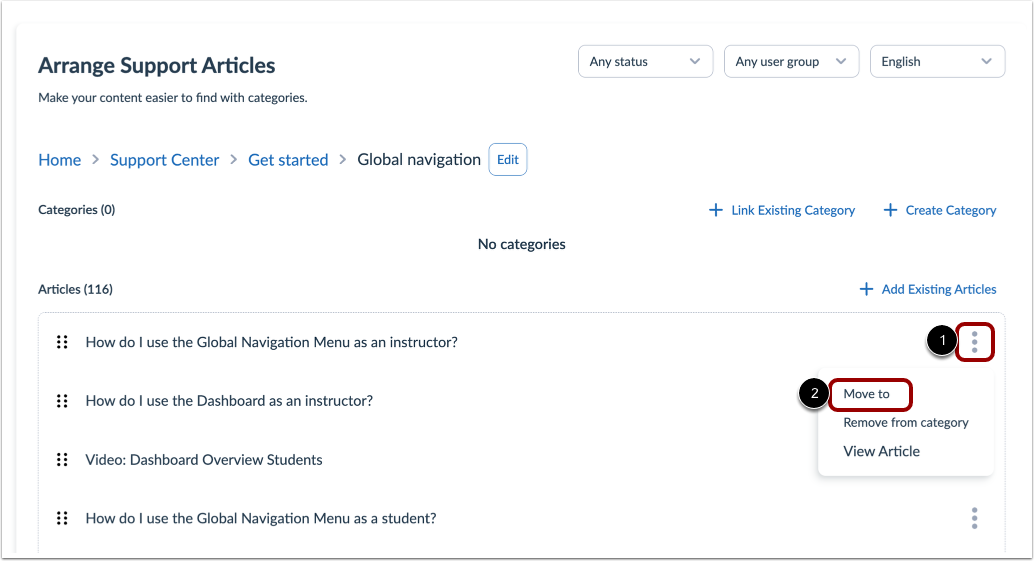
Task: Open the English language dropdown
Action: 937,61
